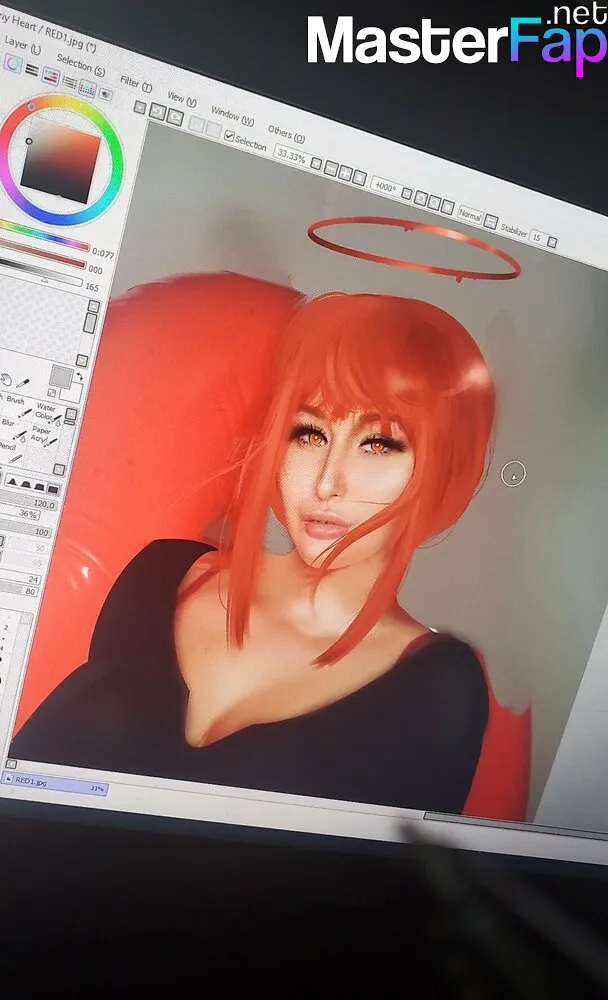Toggle the flip view icon next to Normal

click(490, 221)
